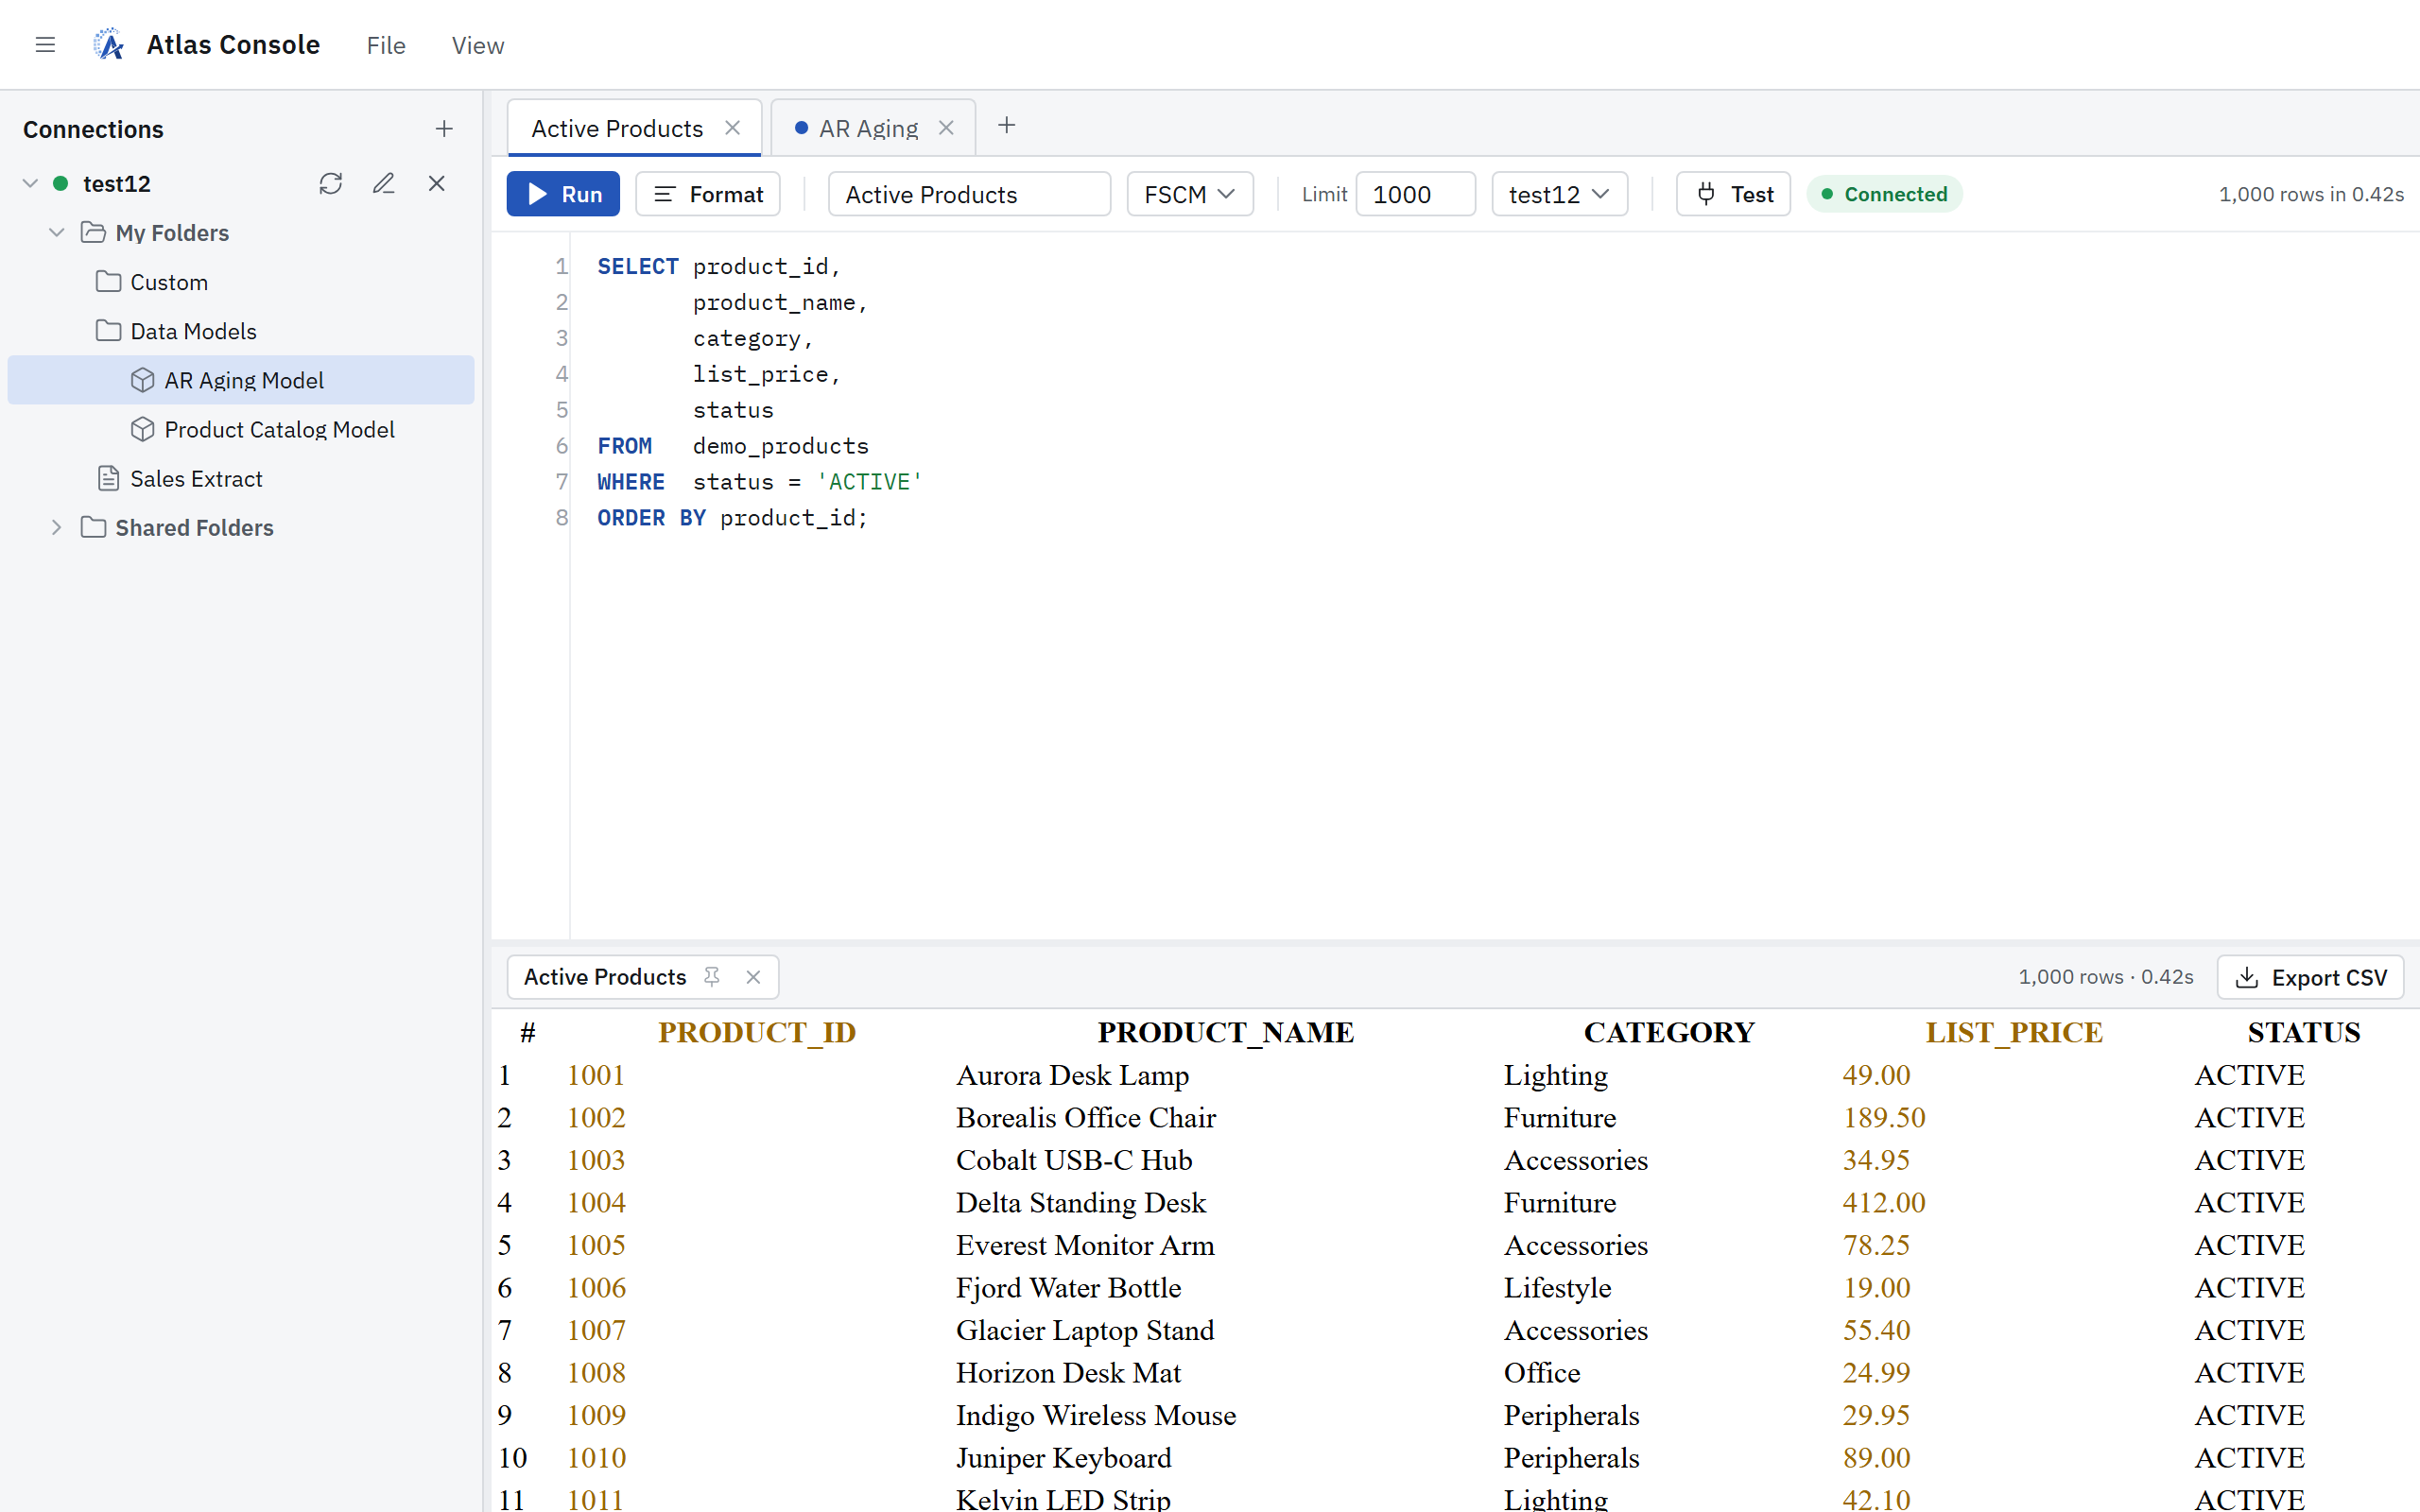
Task: Select the AR Aging Model cube icon
Action: (x=143, y=380)
